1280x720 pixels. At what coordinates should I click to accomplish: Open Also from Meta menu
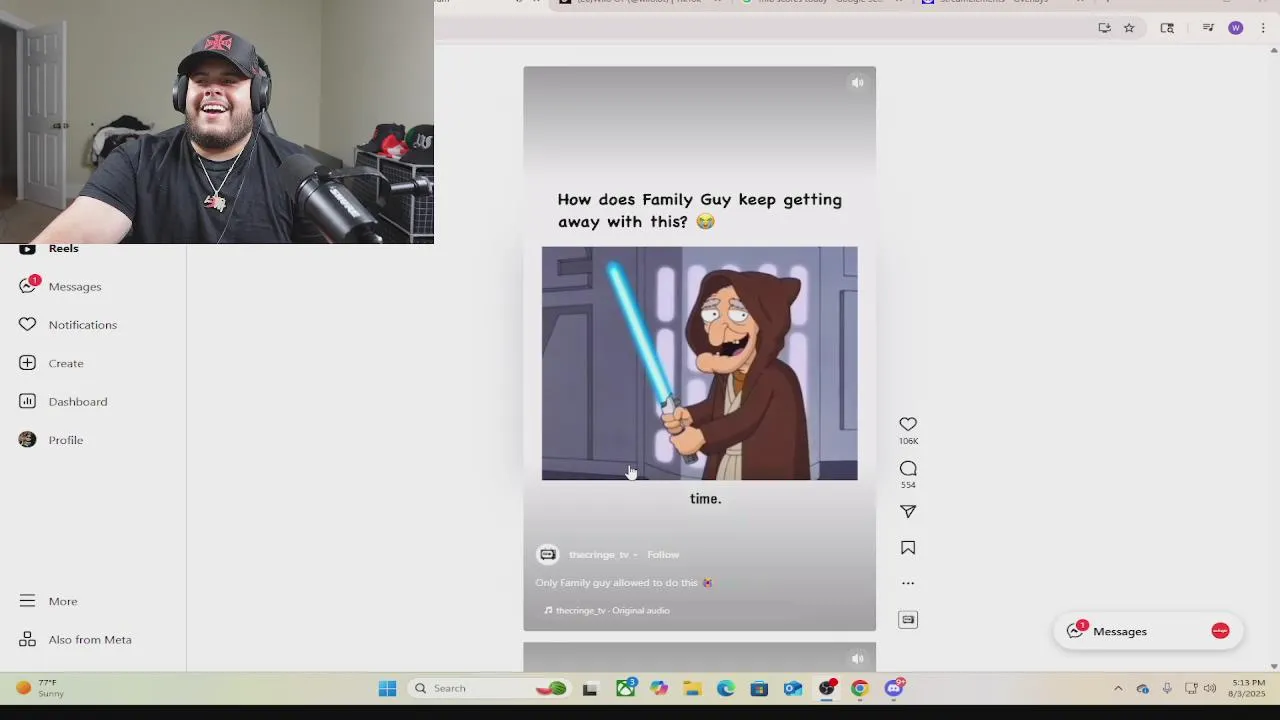coord(75,640)
